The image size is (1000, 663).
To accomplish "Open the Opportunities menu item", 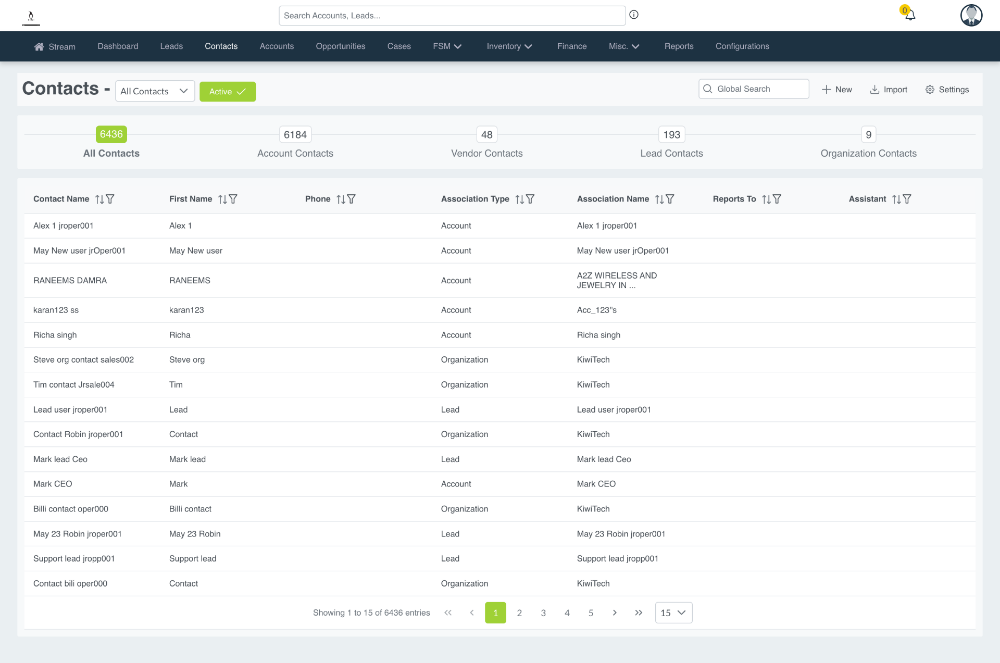I will (x=340, y=46).
